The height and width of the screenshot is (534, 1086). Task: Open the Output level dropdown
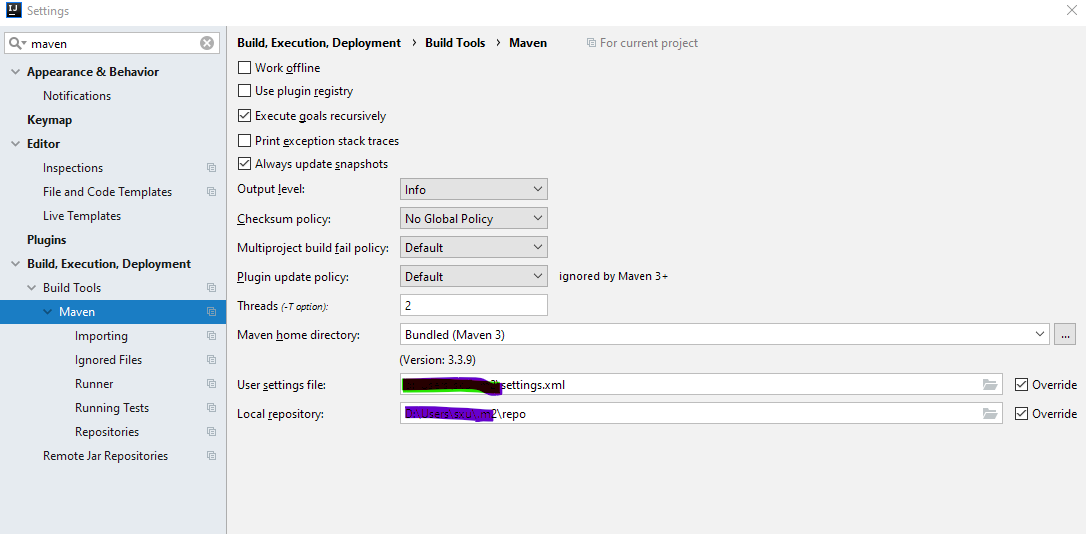click(474, 189)
